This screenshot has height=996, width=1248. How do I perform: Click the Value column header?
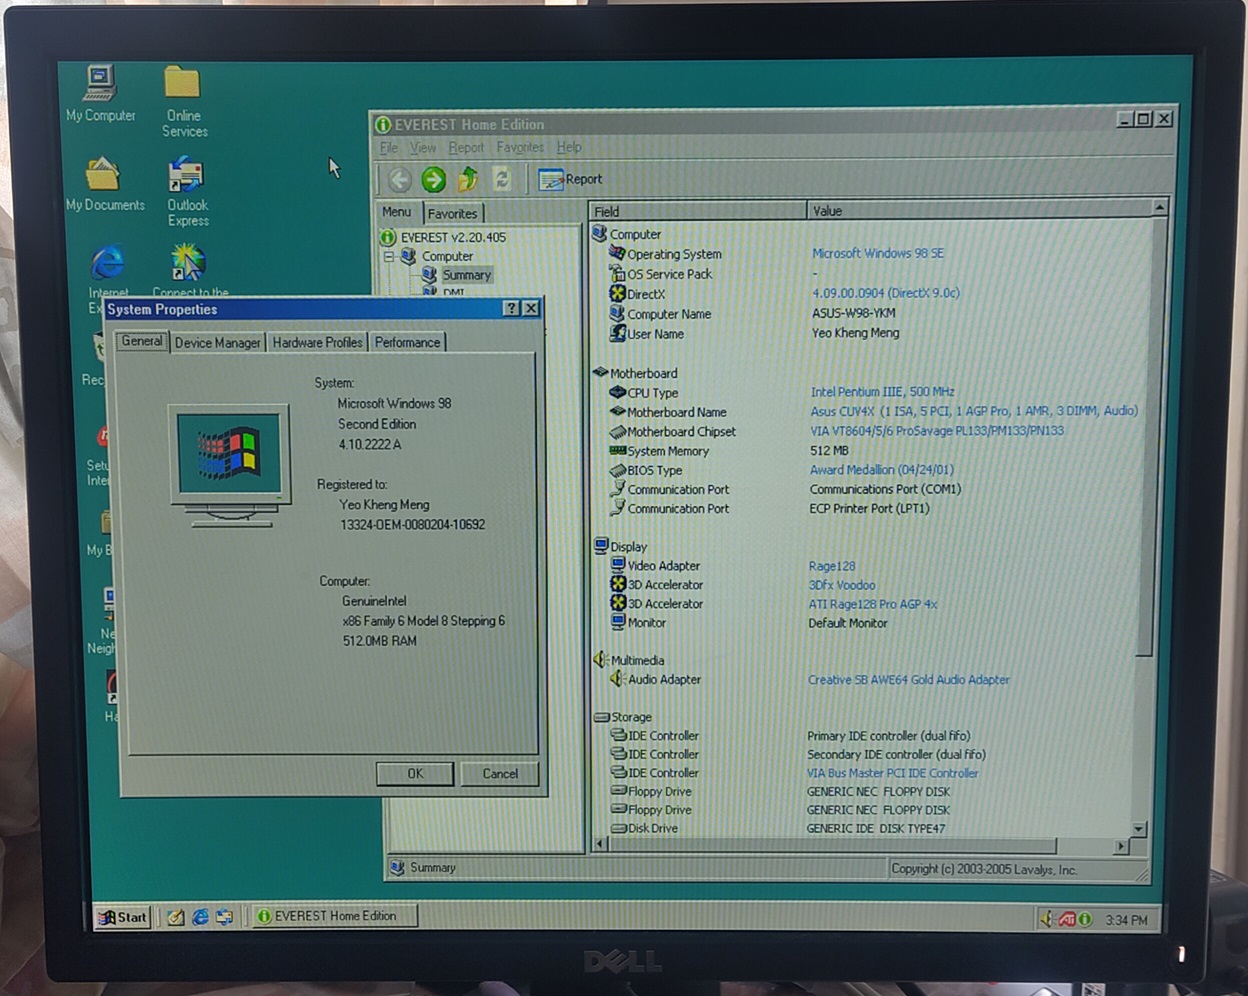(978, 211)
